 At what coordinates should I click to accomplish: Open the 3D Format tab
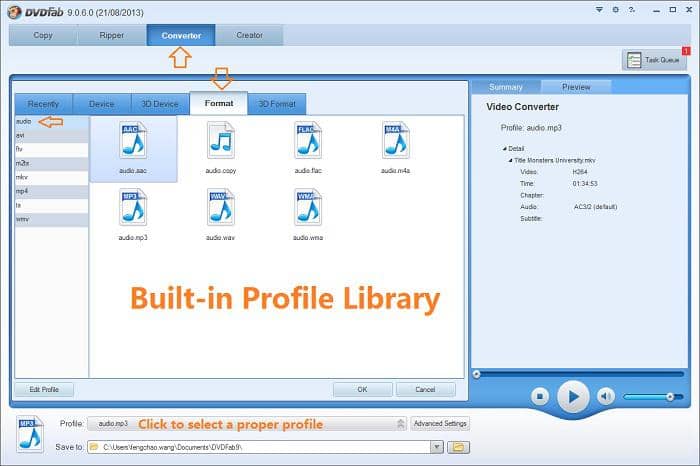[x=277, y=103]
